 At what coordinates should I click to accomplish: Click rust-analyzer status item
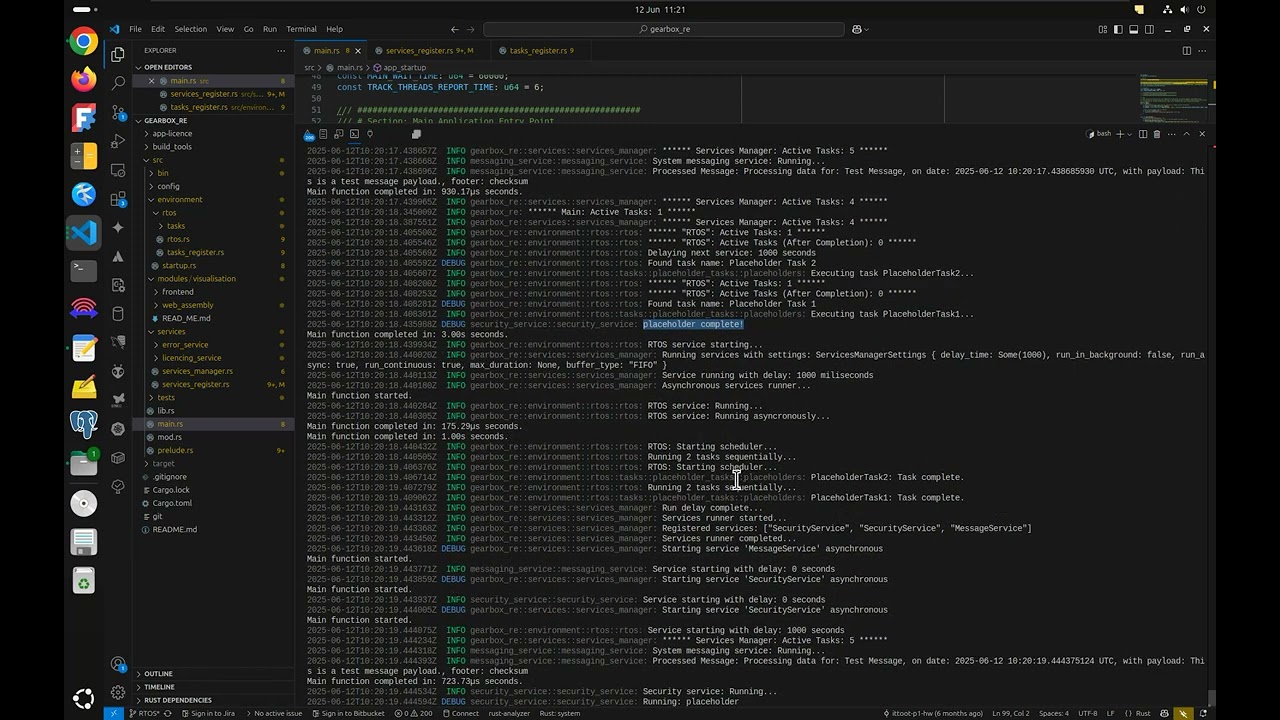click(x=509, y=713)
